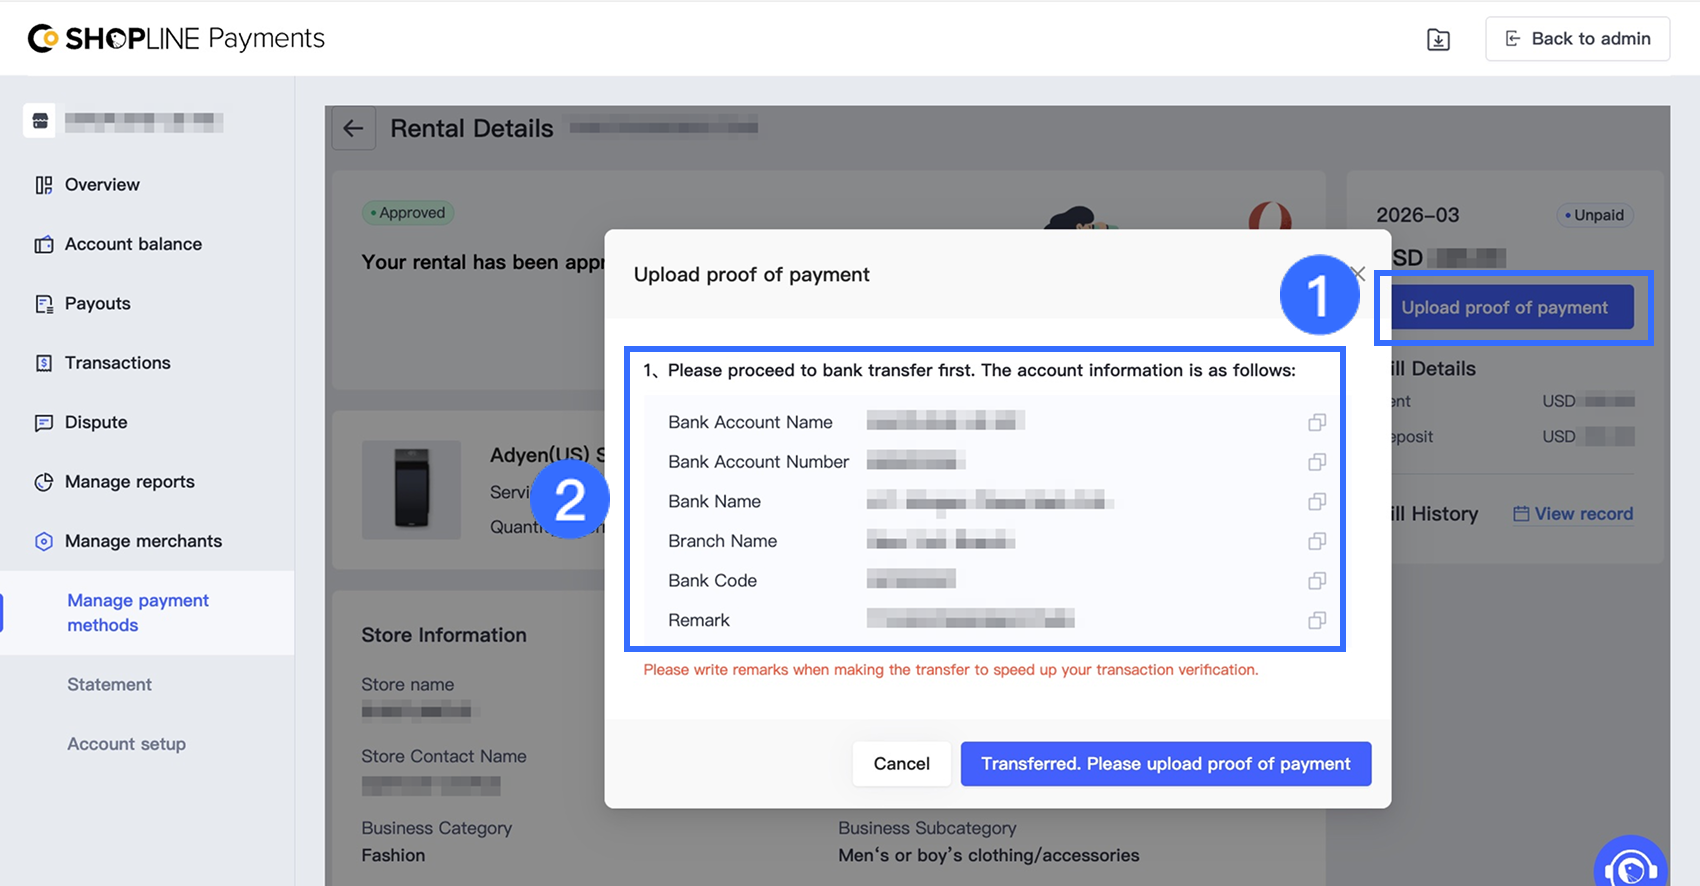Select Payouts from sidebar
The height and width of the screenshot is (886, 1700).
click(98, 304)
